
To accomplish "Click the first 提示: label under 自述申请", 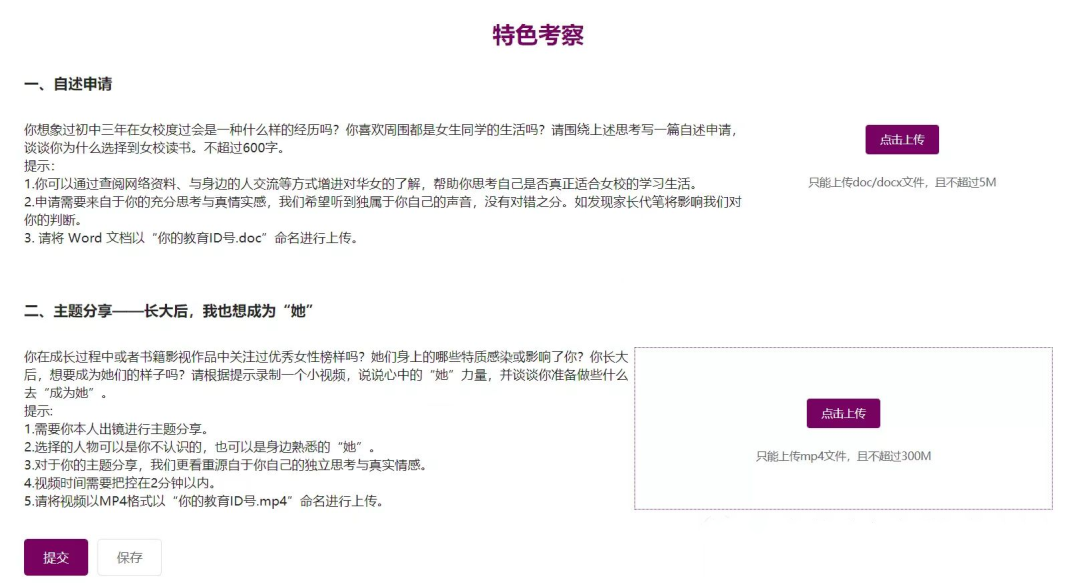I will (39, 166).
